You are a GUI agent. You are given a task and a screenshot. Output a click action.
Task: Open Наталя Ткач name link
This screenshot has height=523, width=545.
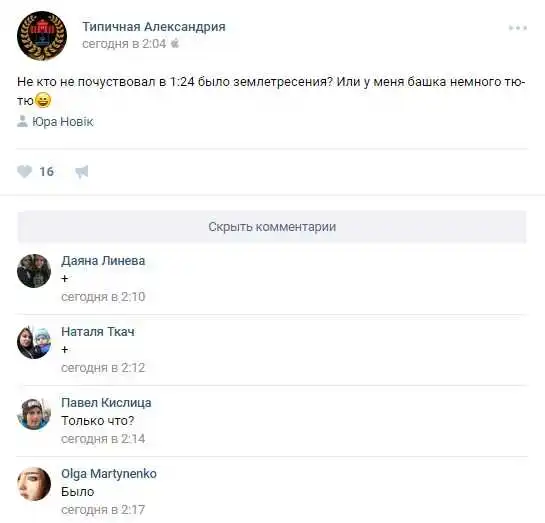[x=98, y=332]
